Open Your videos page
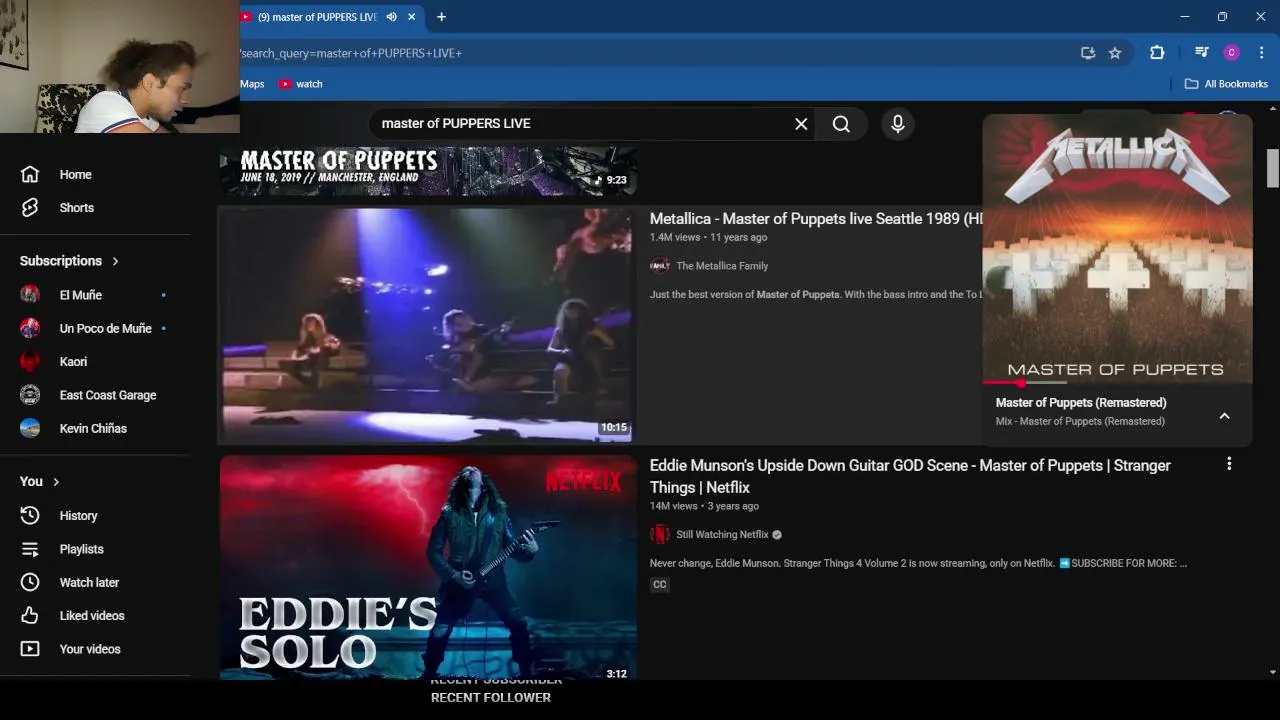 90,649
